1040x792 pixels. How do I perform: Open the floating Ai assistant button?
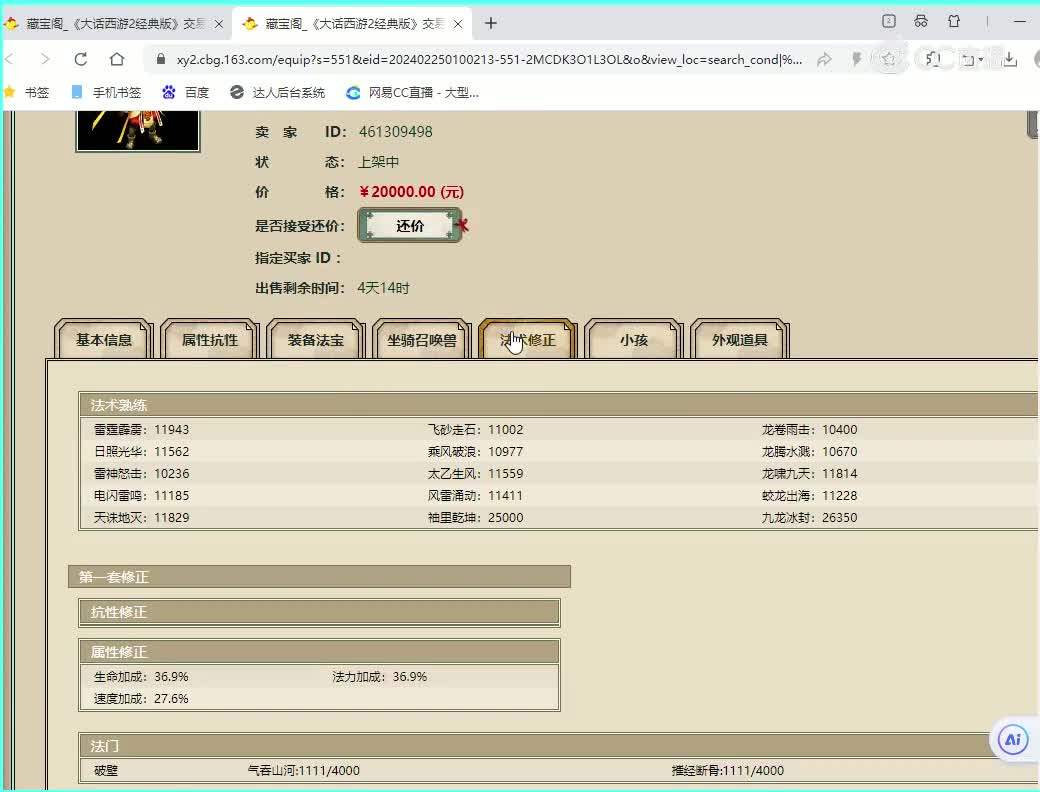1012,739
